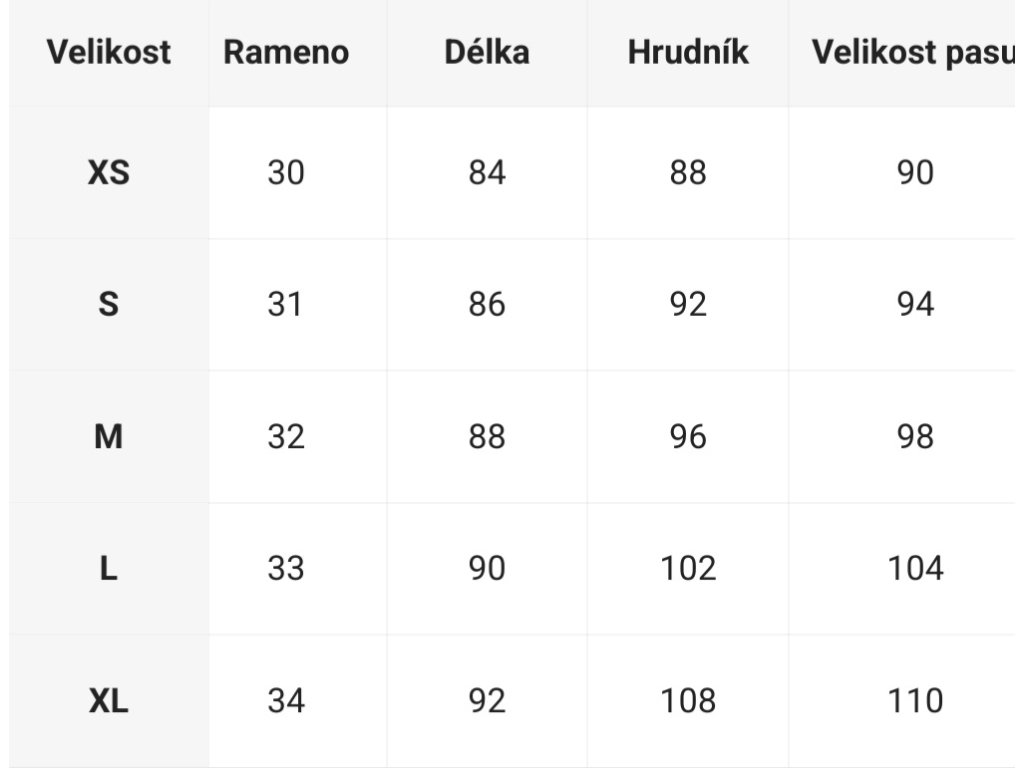Click waist value 110 for size XL
This screenshot has height=768, width=1024.
[x=915, y=701]
